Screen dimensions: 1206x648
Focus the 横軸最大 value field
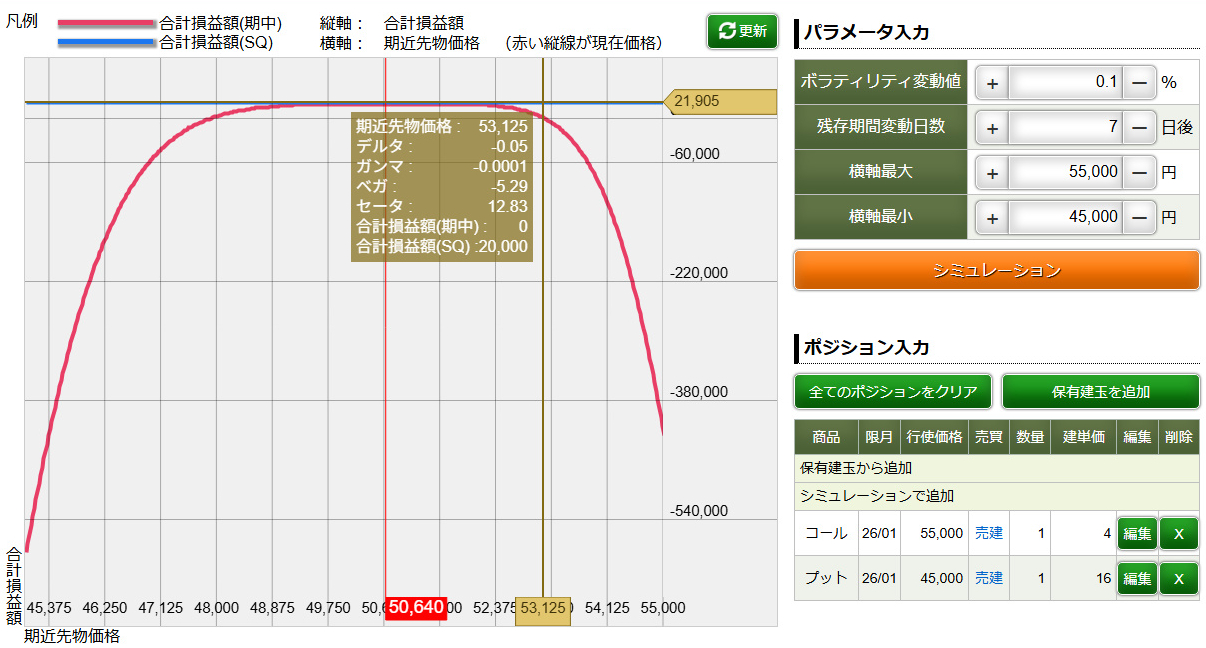click(x=1066, y=172)
